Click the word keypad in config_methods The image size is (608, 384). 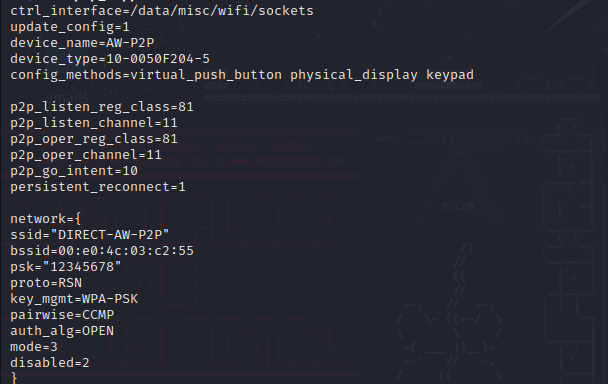click(450, 75)
